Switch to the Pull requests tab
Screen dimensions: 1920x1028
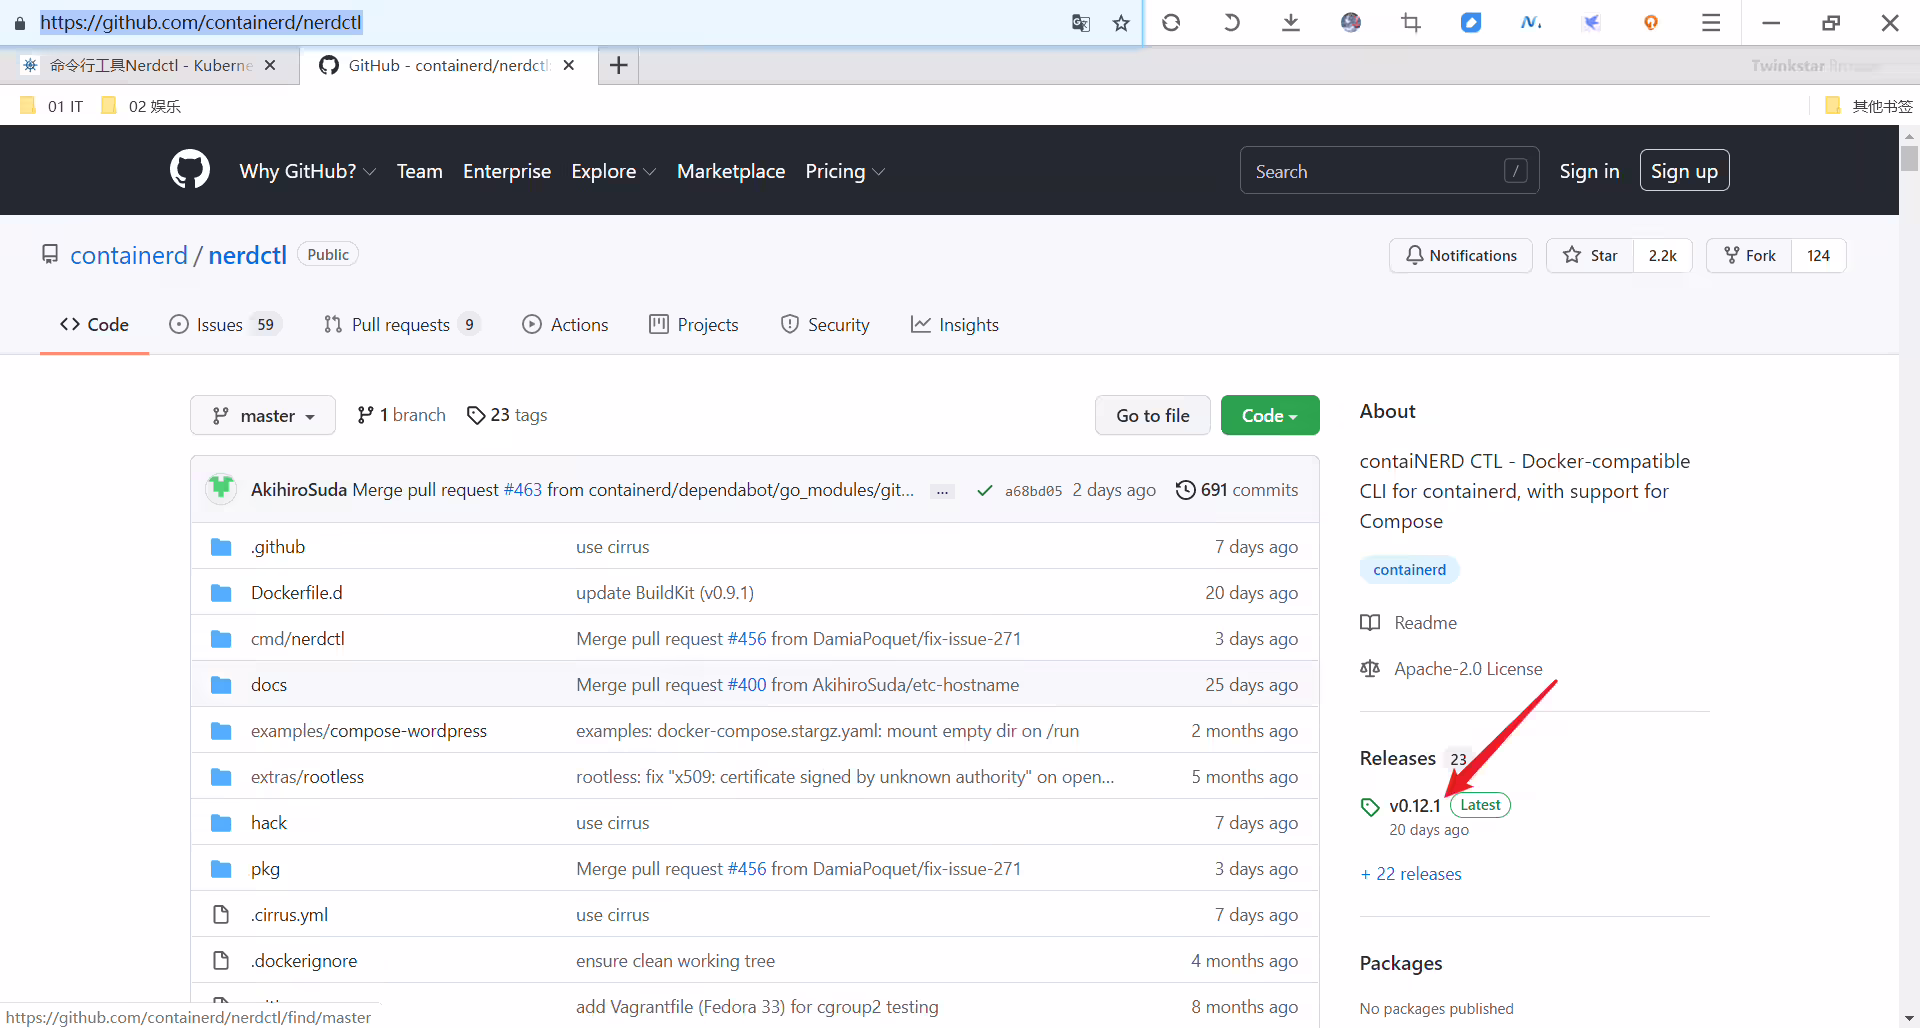[402, 324]
